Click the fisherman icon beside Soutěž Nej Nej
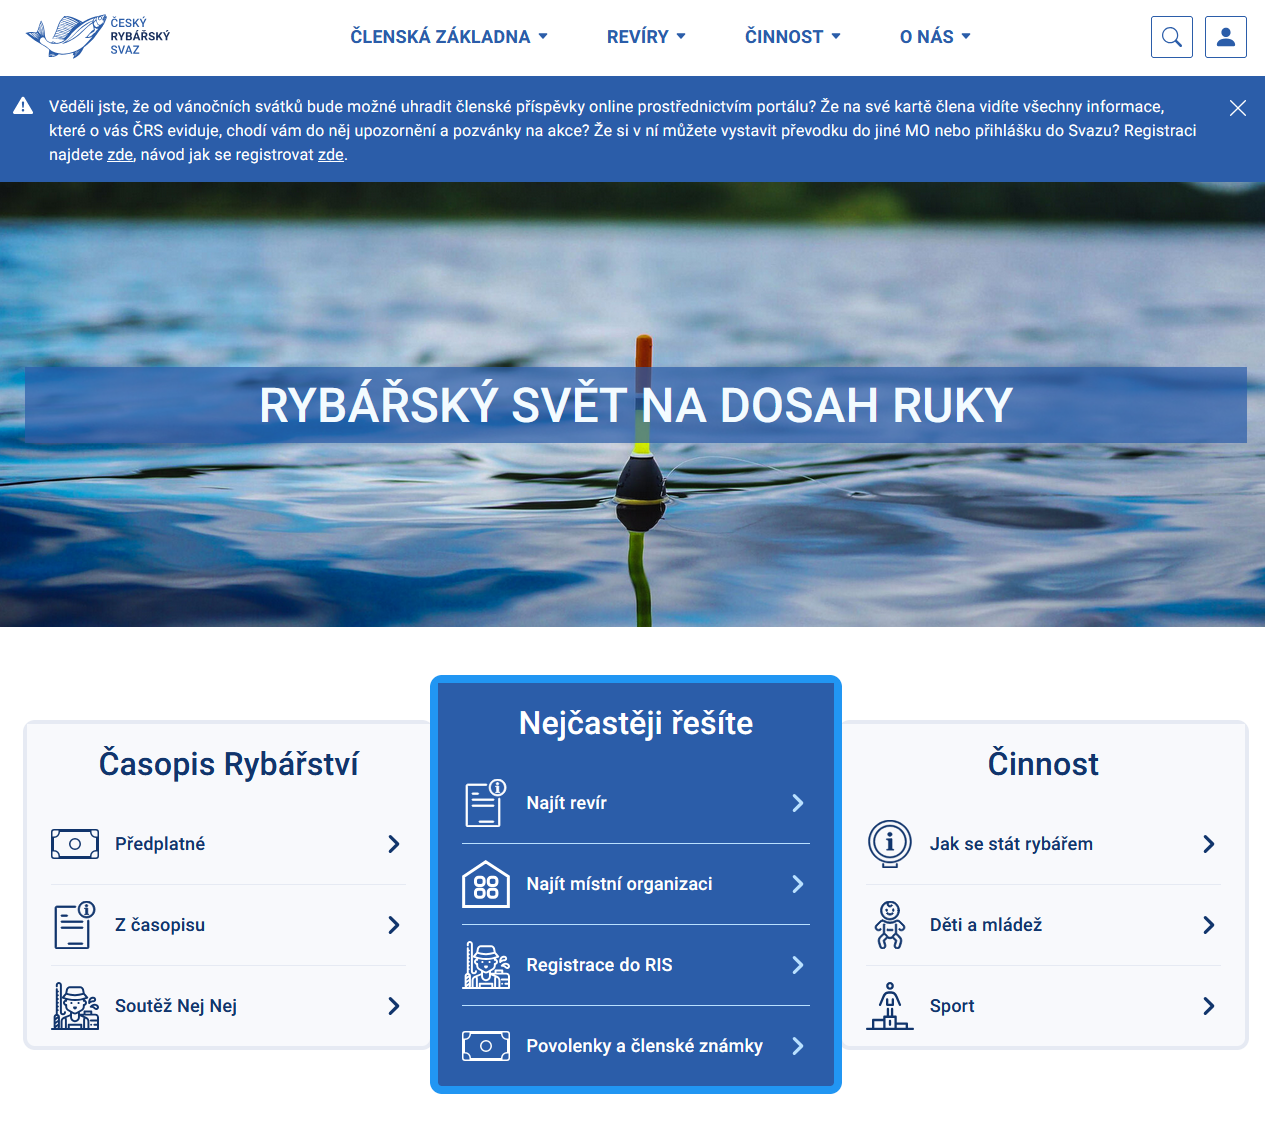 (75, 1006)
